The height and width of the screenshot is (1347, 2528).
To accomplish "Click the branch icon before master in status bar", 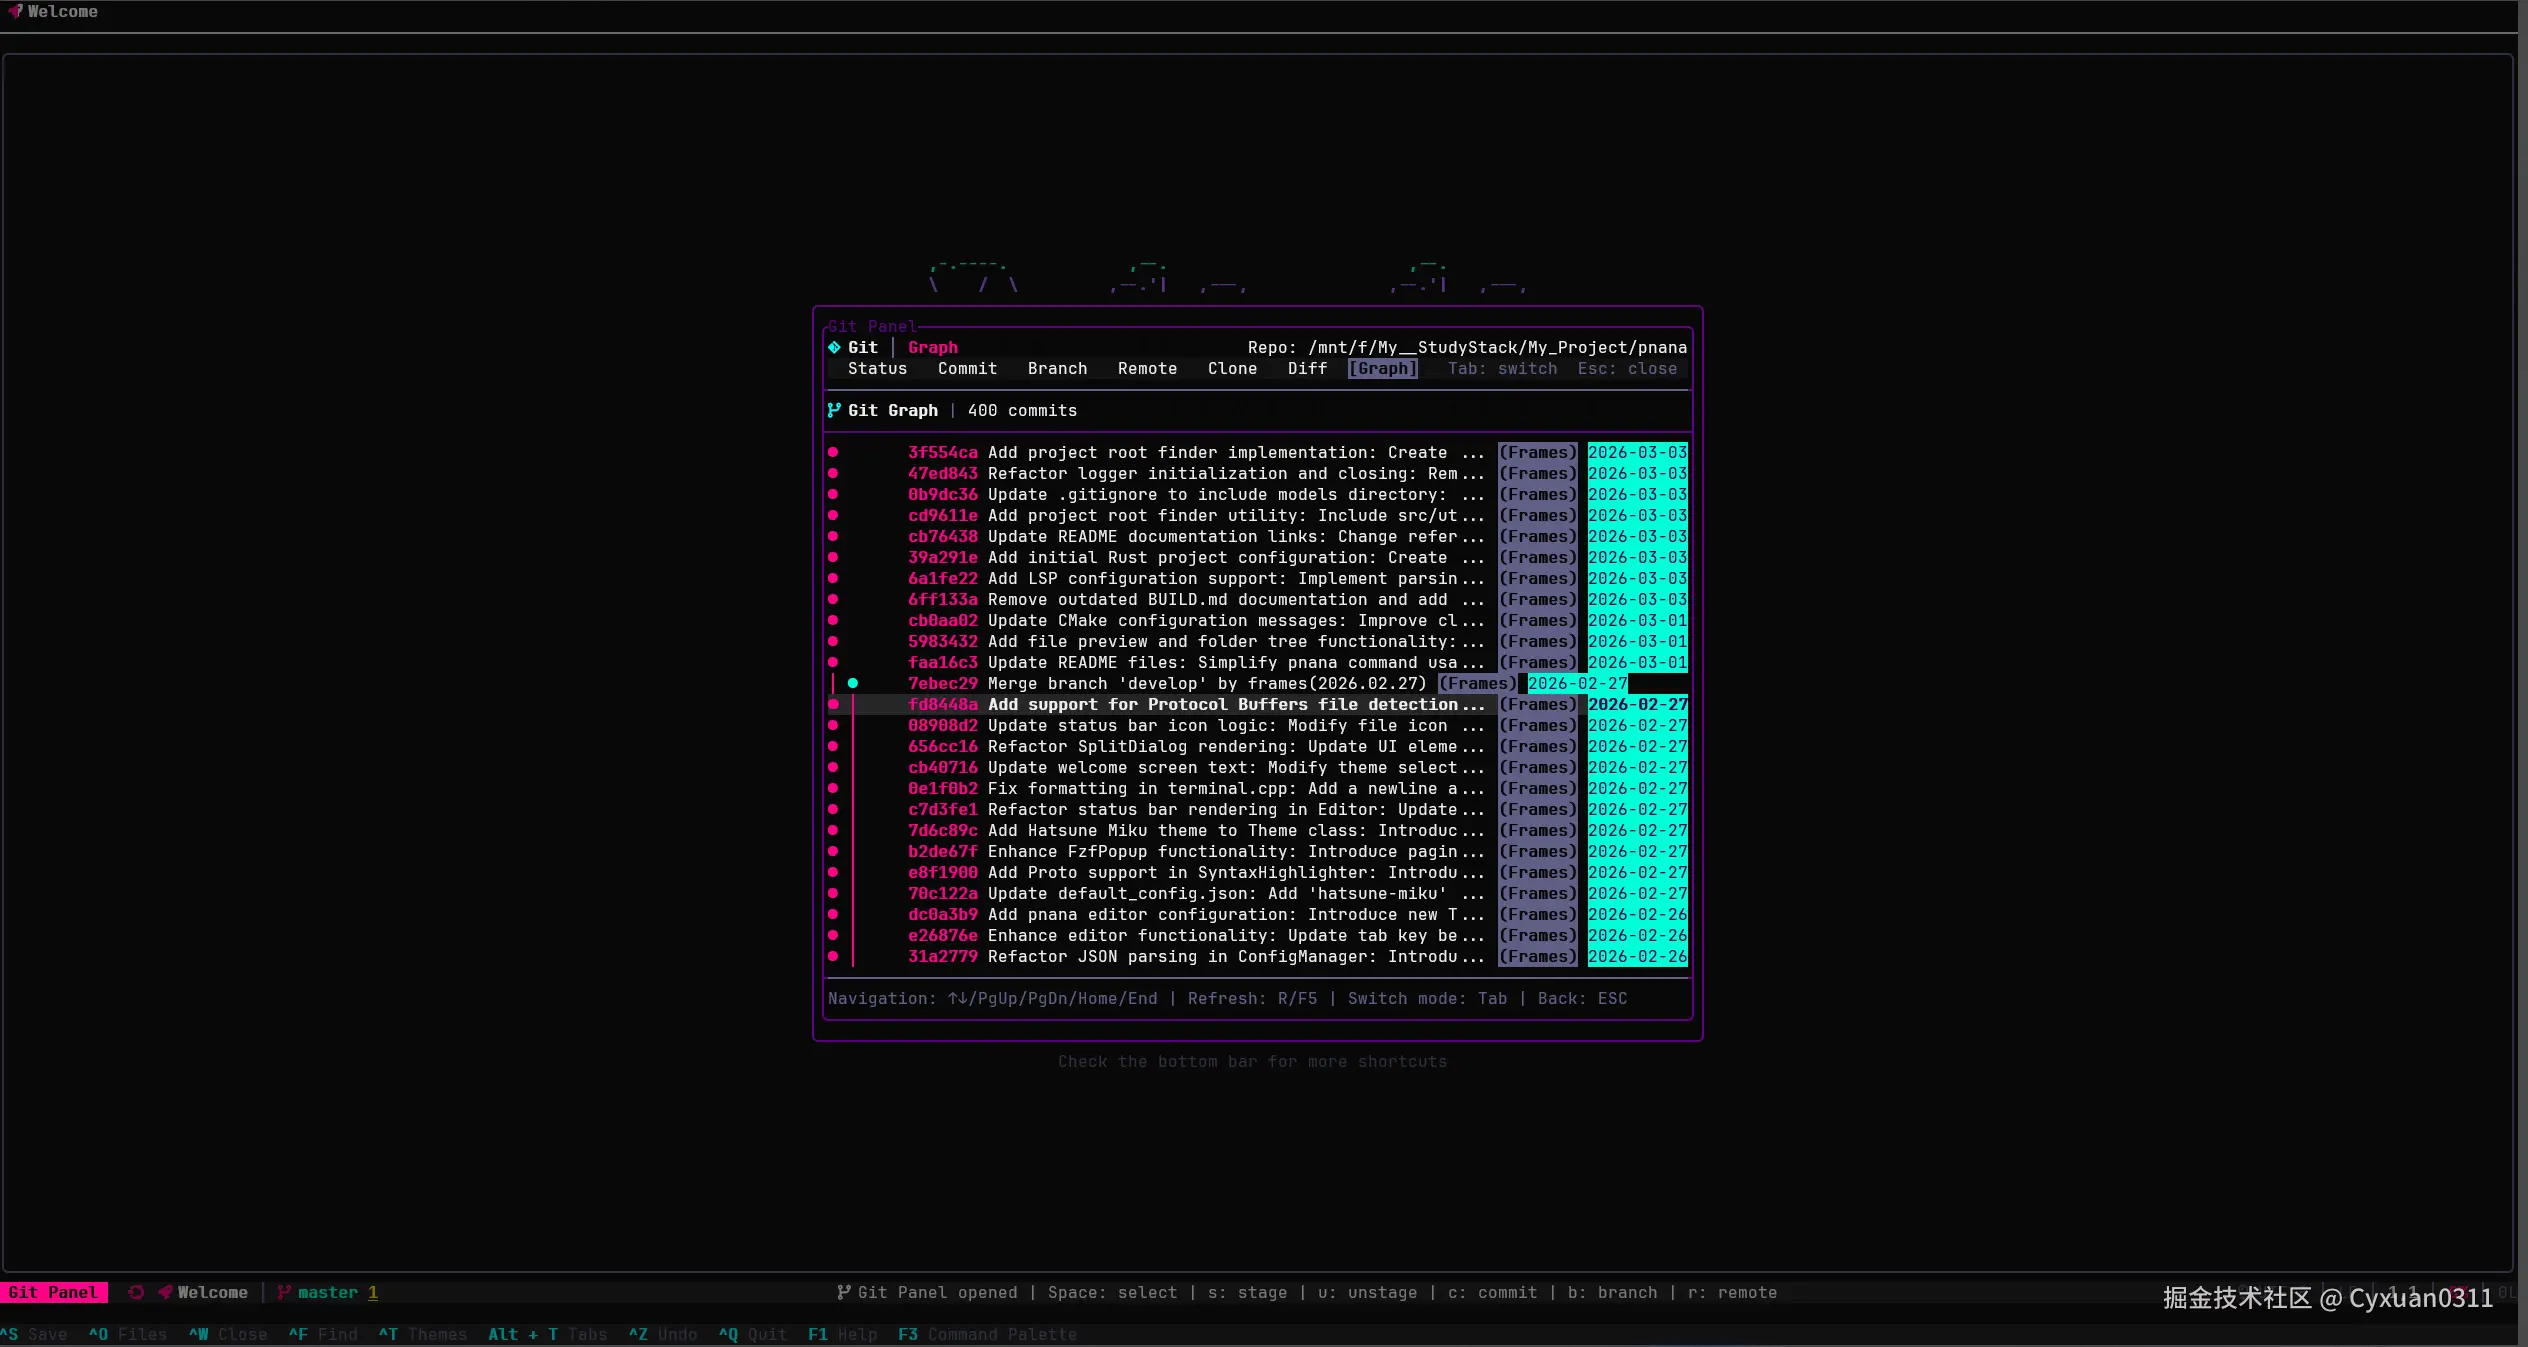I will (284, 1292).
